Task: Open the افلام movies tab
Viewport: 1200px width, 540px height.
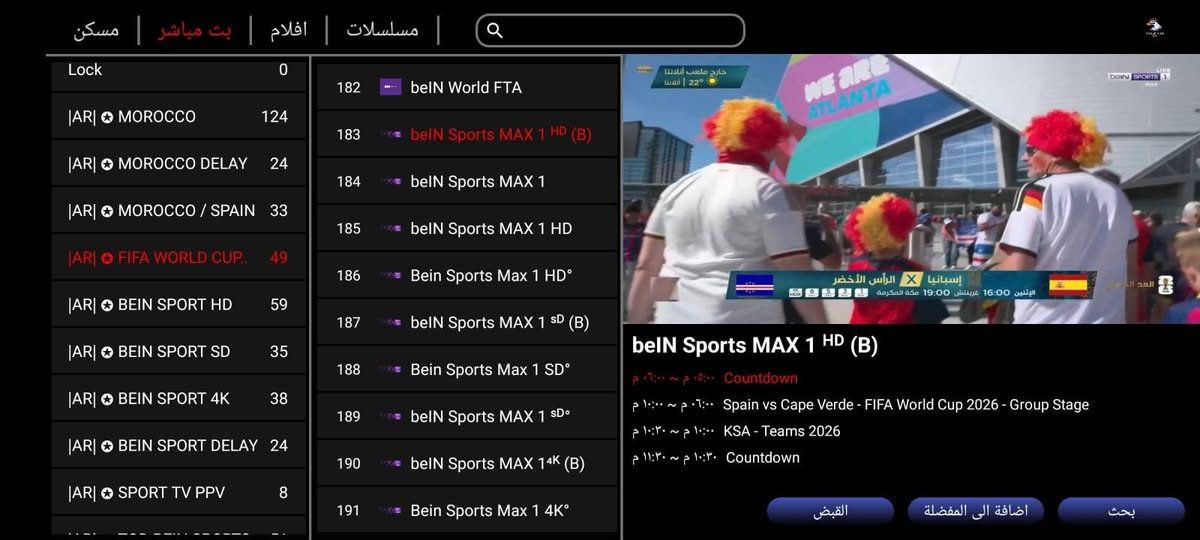Action: pyautogui.click(x=288, y=30)
